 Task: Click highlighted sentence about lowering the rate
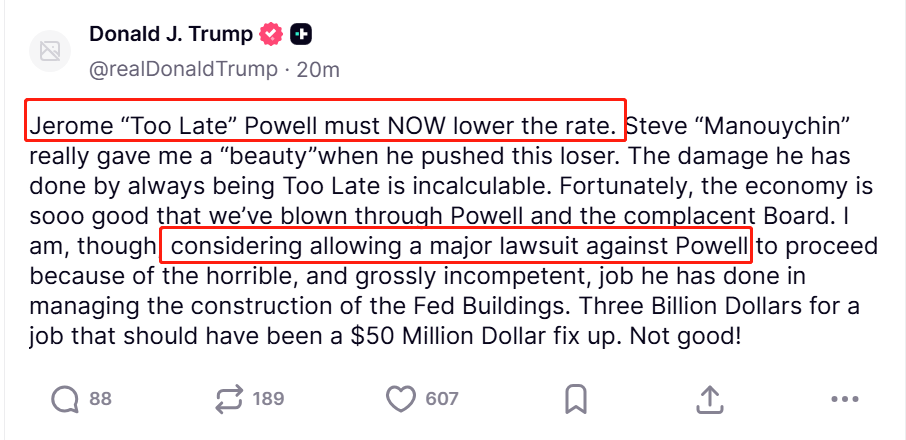click(x=325, y=127)
